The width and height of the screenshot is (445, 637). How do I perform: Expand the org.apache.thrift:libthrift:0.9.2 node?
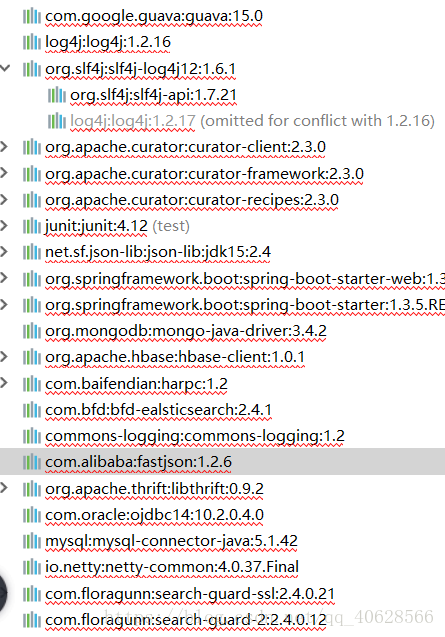click(x=4, y=488)
